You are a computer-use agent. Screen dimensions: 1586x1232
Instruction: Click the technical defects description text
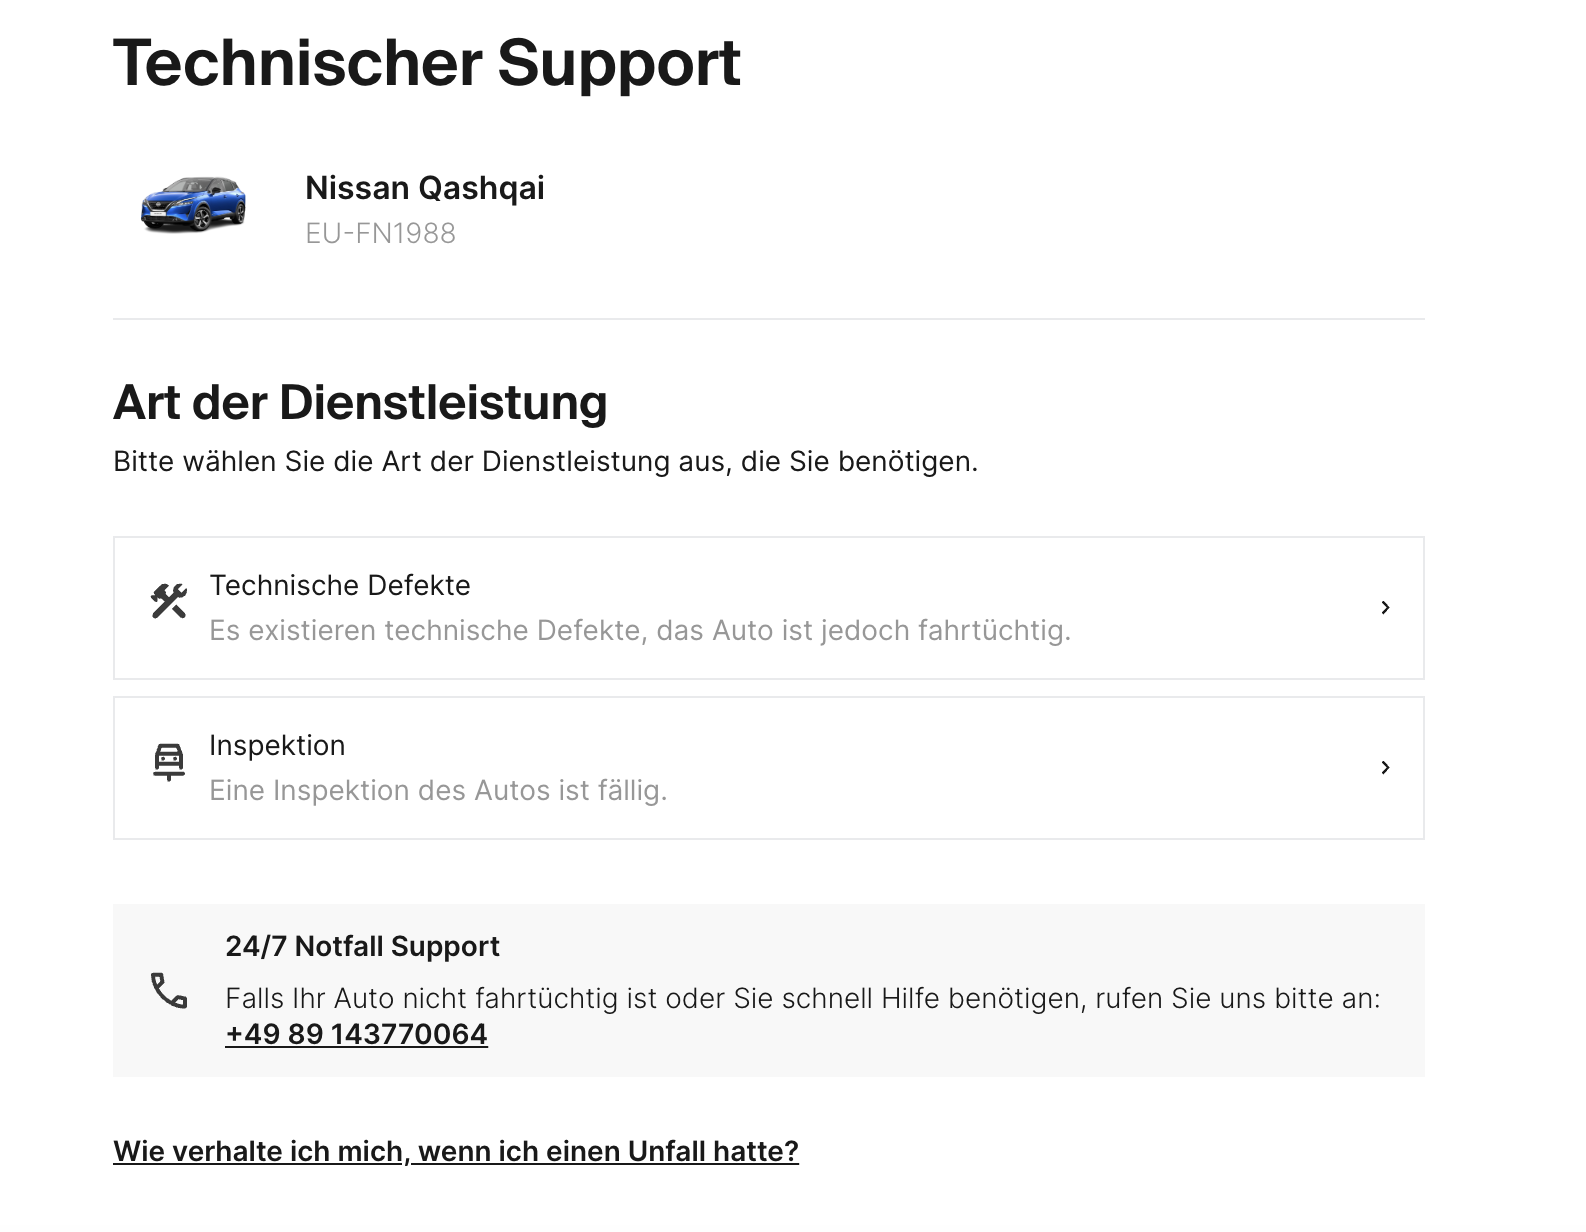pyautogui.click(x=640, y=630)
